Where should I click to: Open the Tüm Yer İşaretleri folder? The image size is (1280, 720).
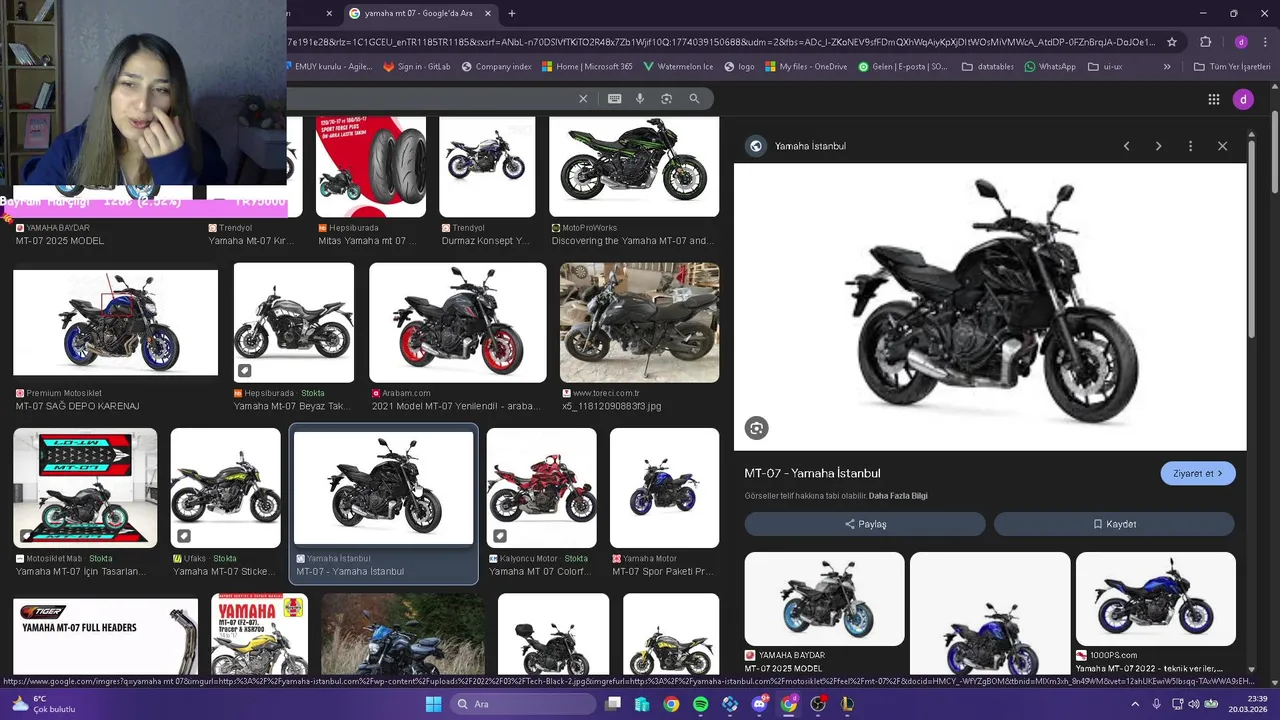[1231, 67]
